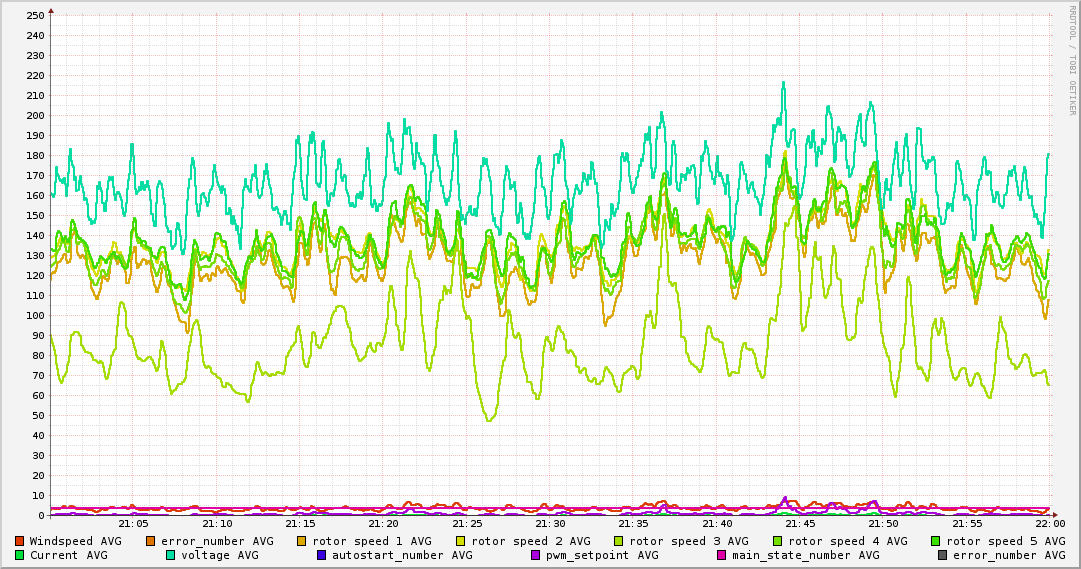
Task: Click the 160 value on the y-axis
Action: pos(35,196)
